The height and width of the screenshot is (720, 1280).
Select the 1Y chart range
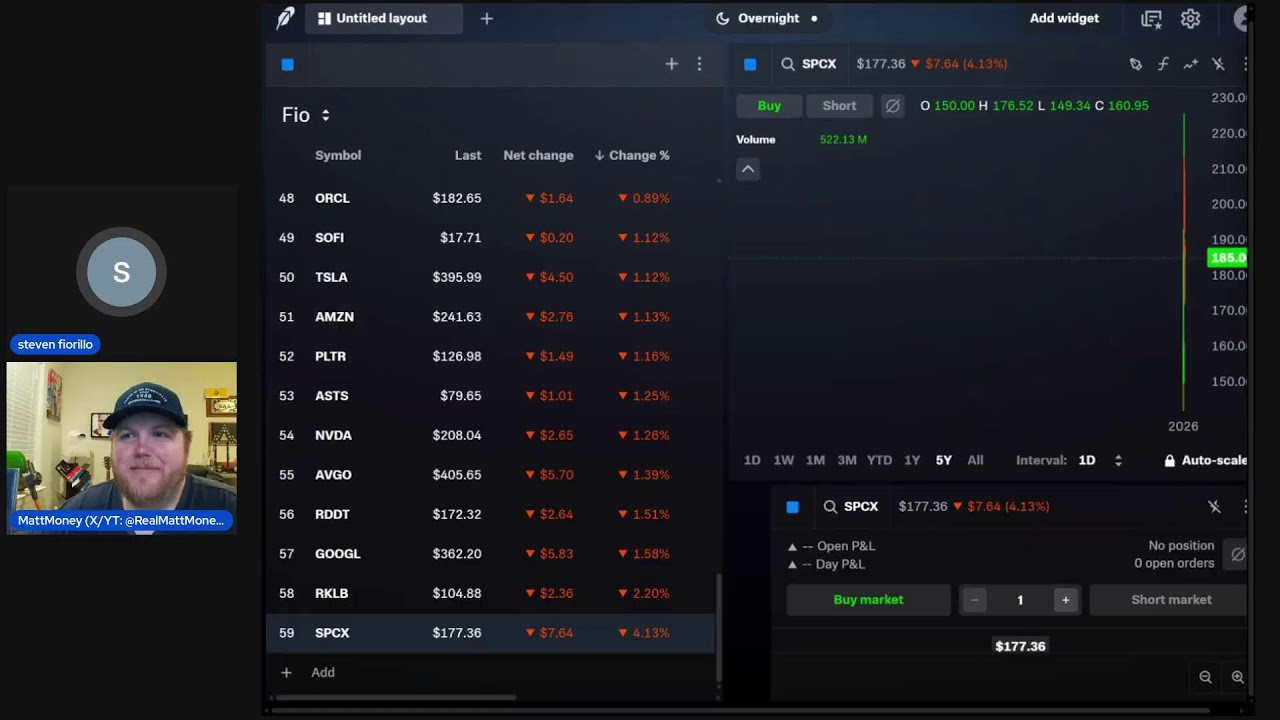point(912,460)
